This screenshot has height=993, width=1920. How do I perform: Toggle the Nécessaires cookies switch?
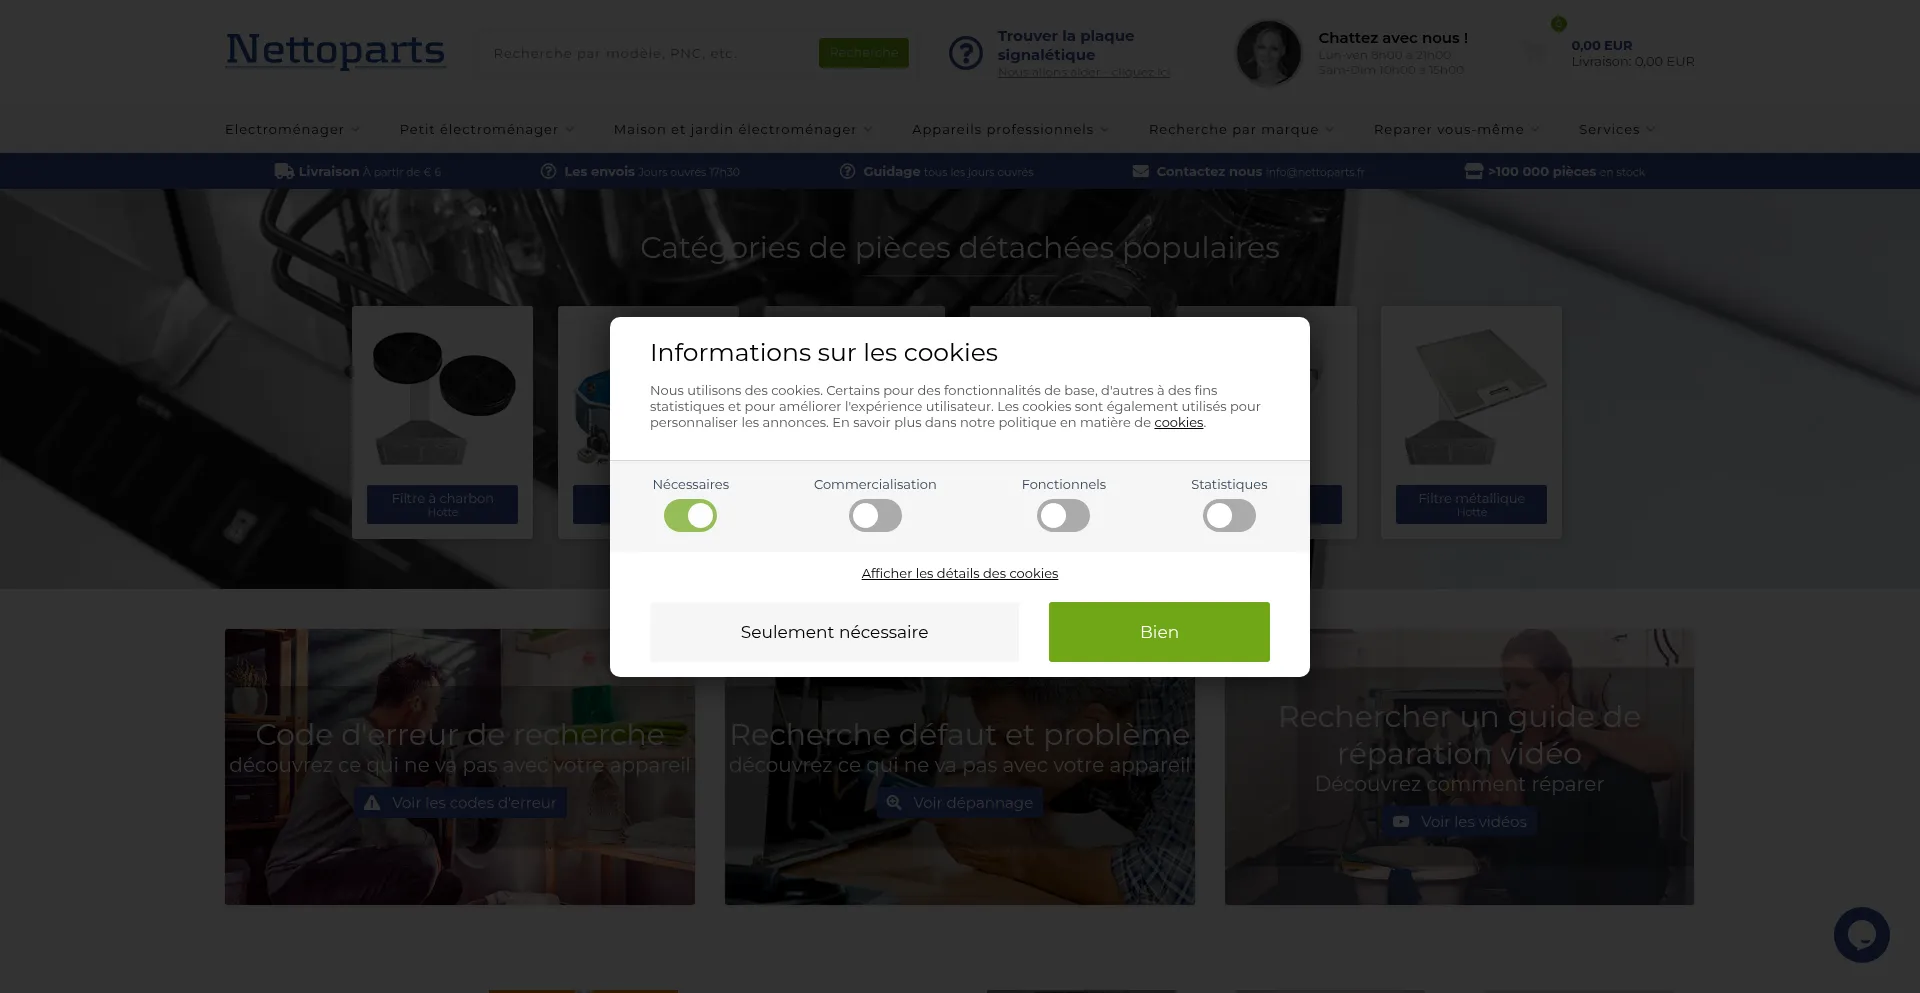[690, 516]
